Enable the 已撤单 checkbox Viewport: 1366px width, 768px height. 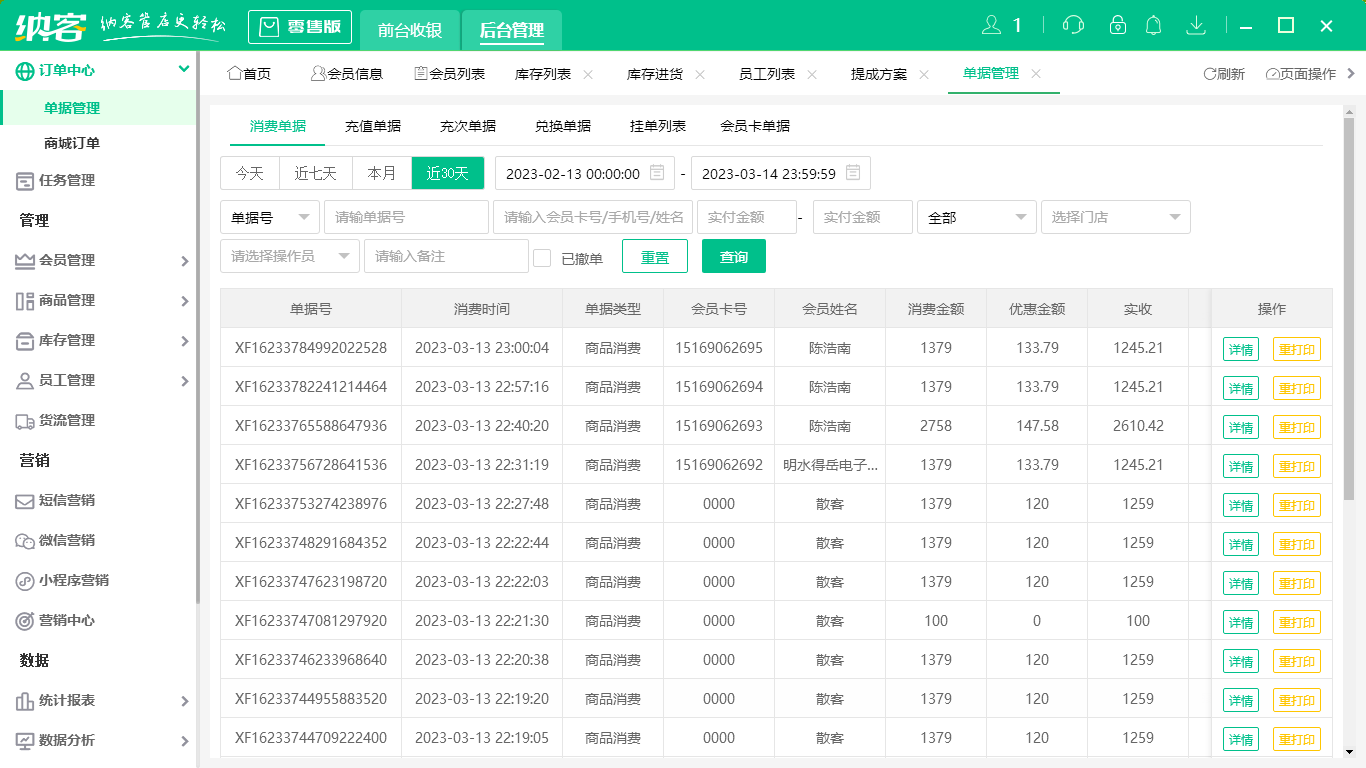tap(542, 256)
